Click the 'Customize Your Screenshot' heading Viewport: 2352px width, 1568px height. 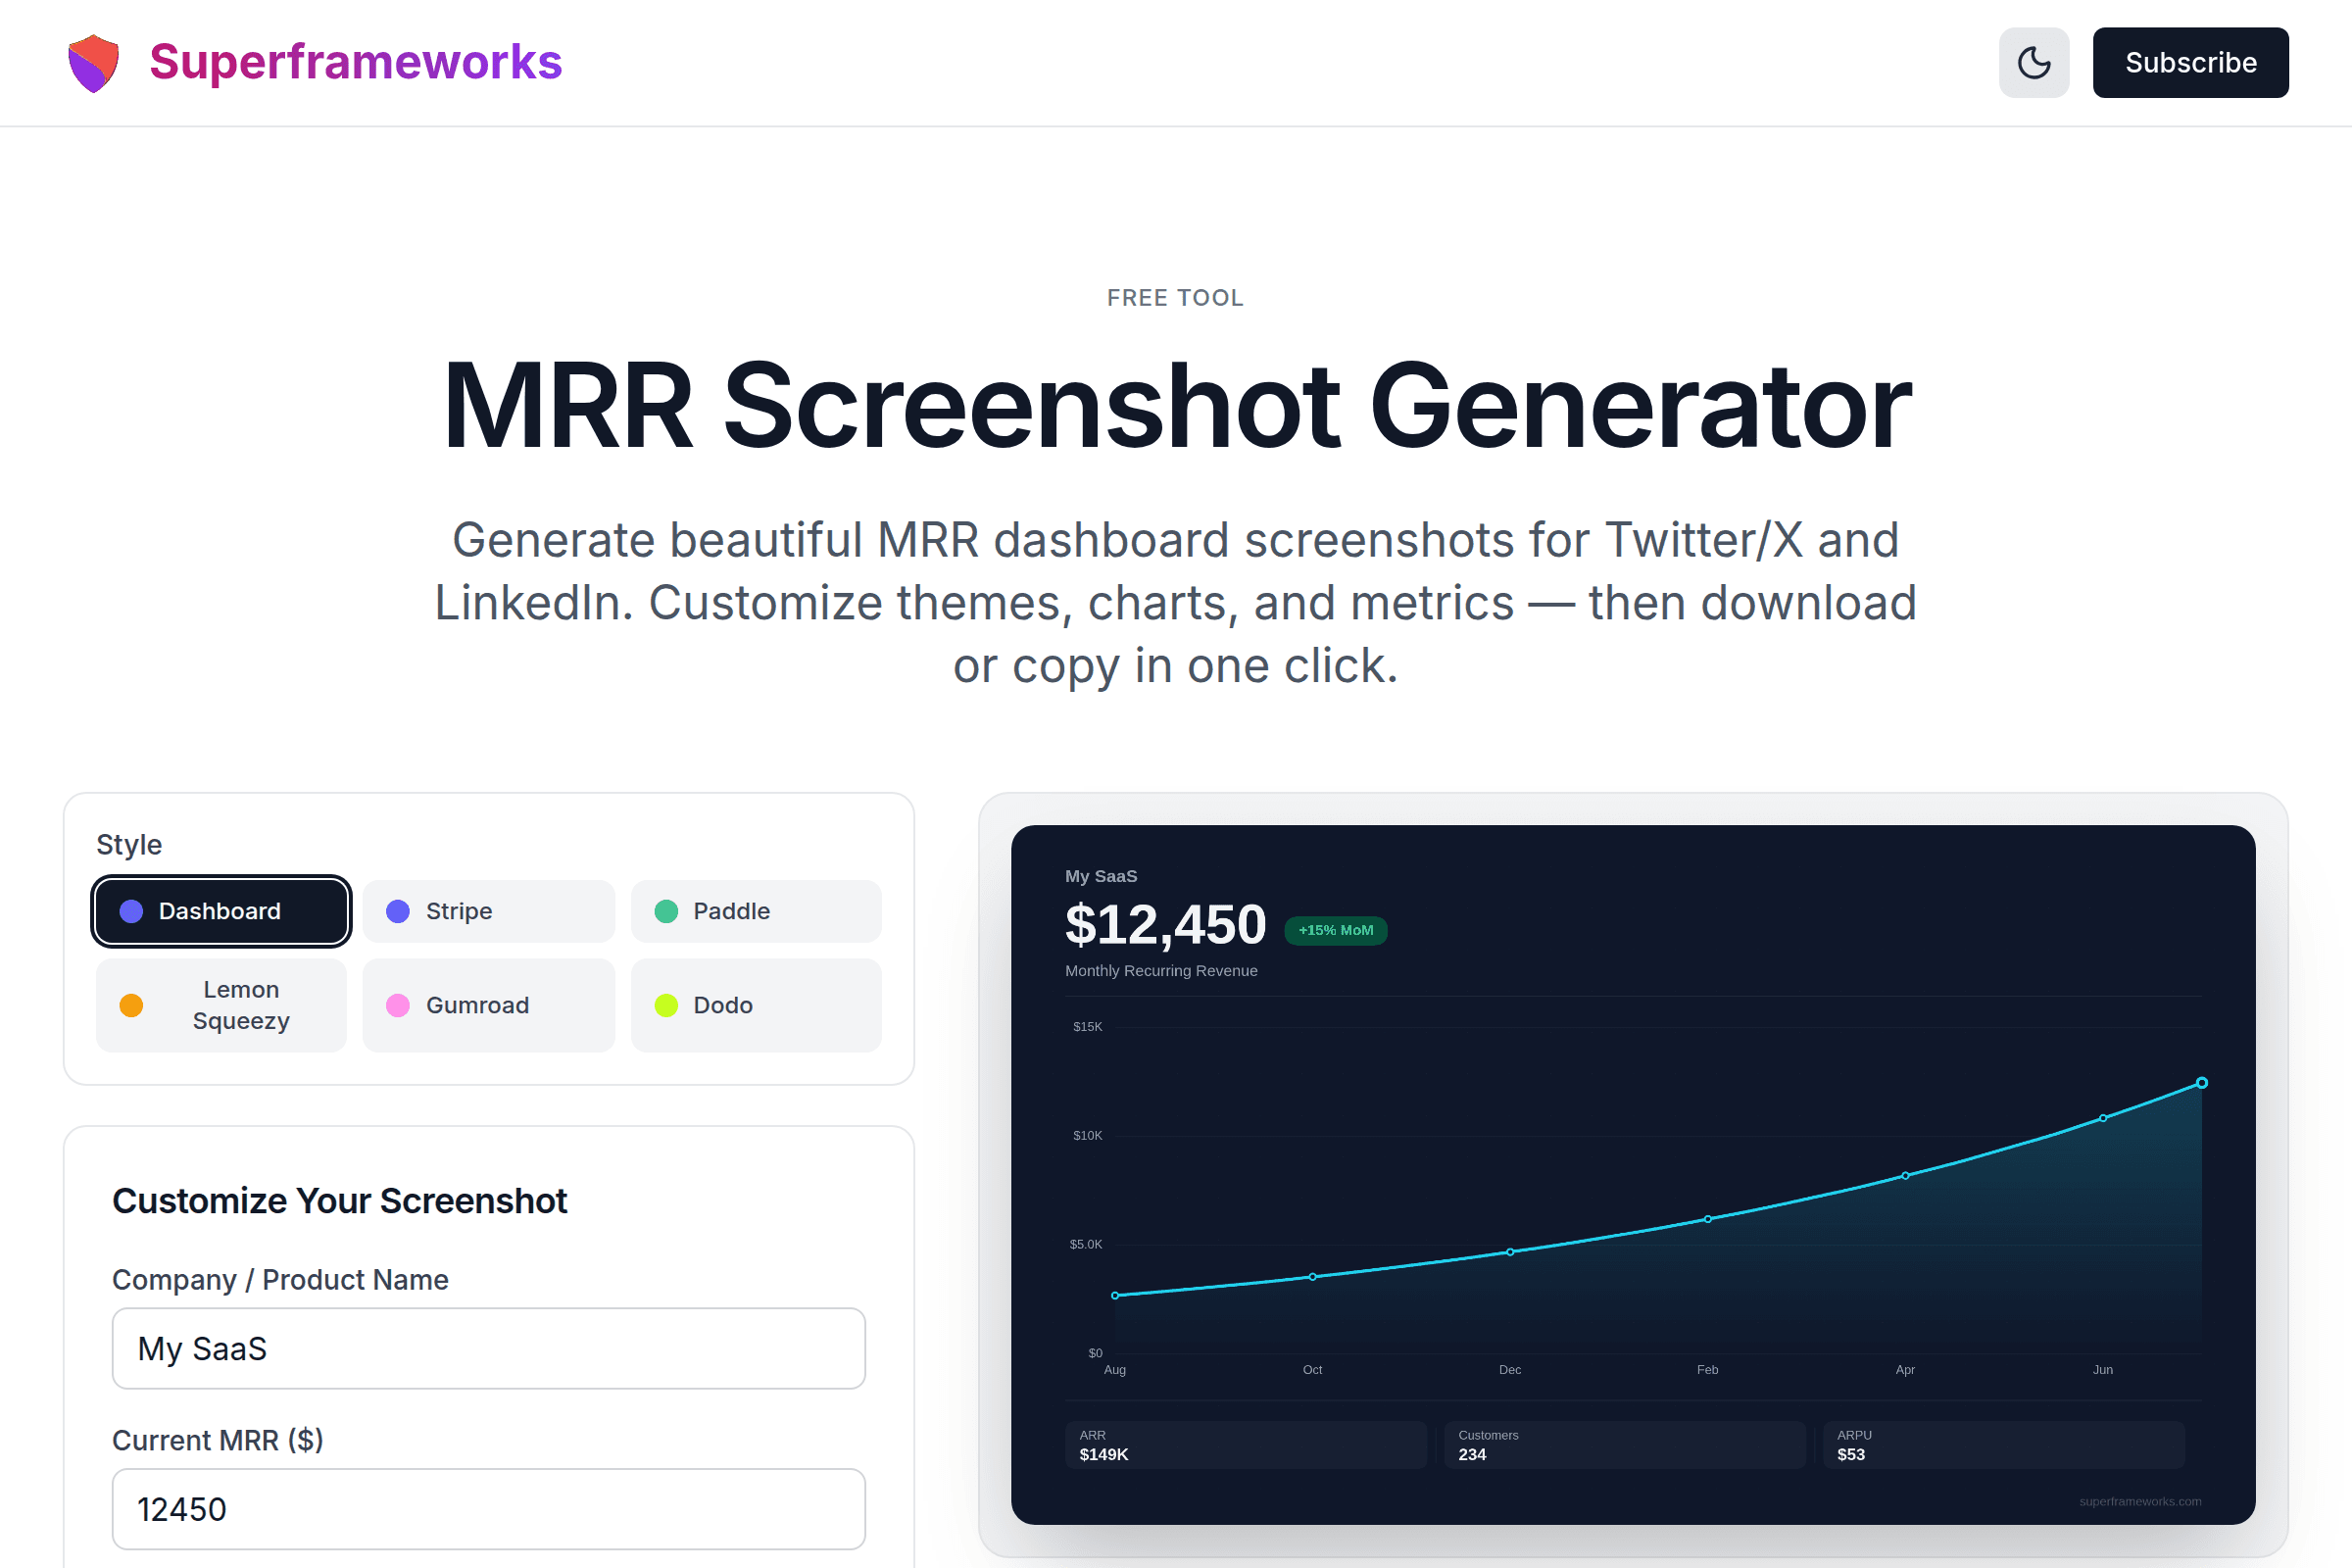[339, 1200]
